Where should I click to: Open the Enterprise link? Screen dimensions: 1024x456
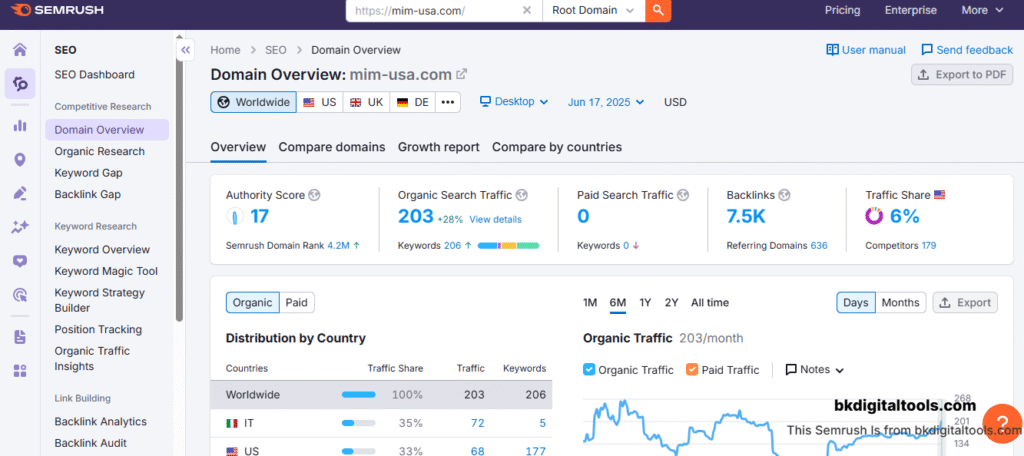coord(910,10)
